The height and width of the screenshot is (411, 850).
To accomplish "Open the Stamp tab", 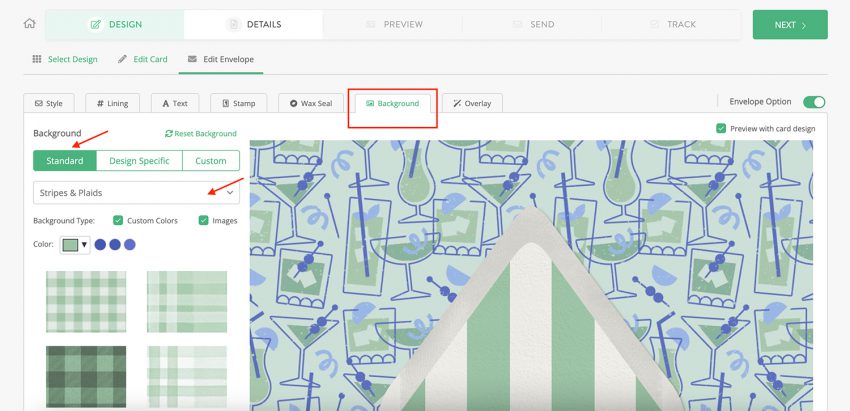I will (238, 103).
